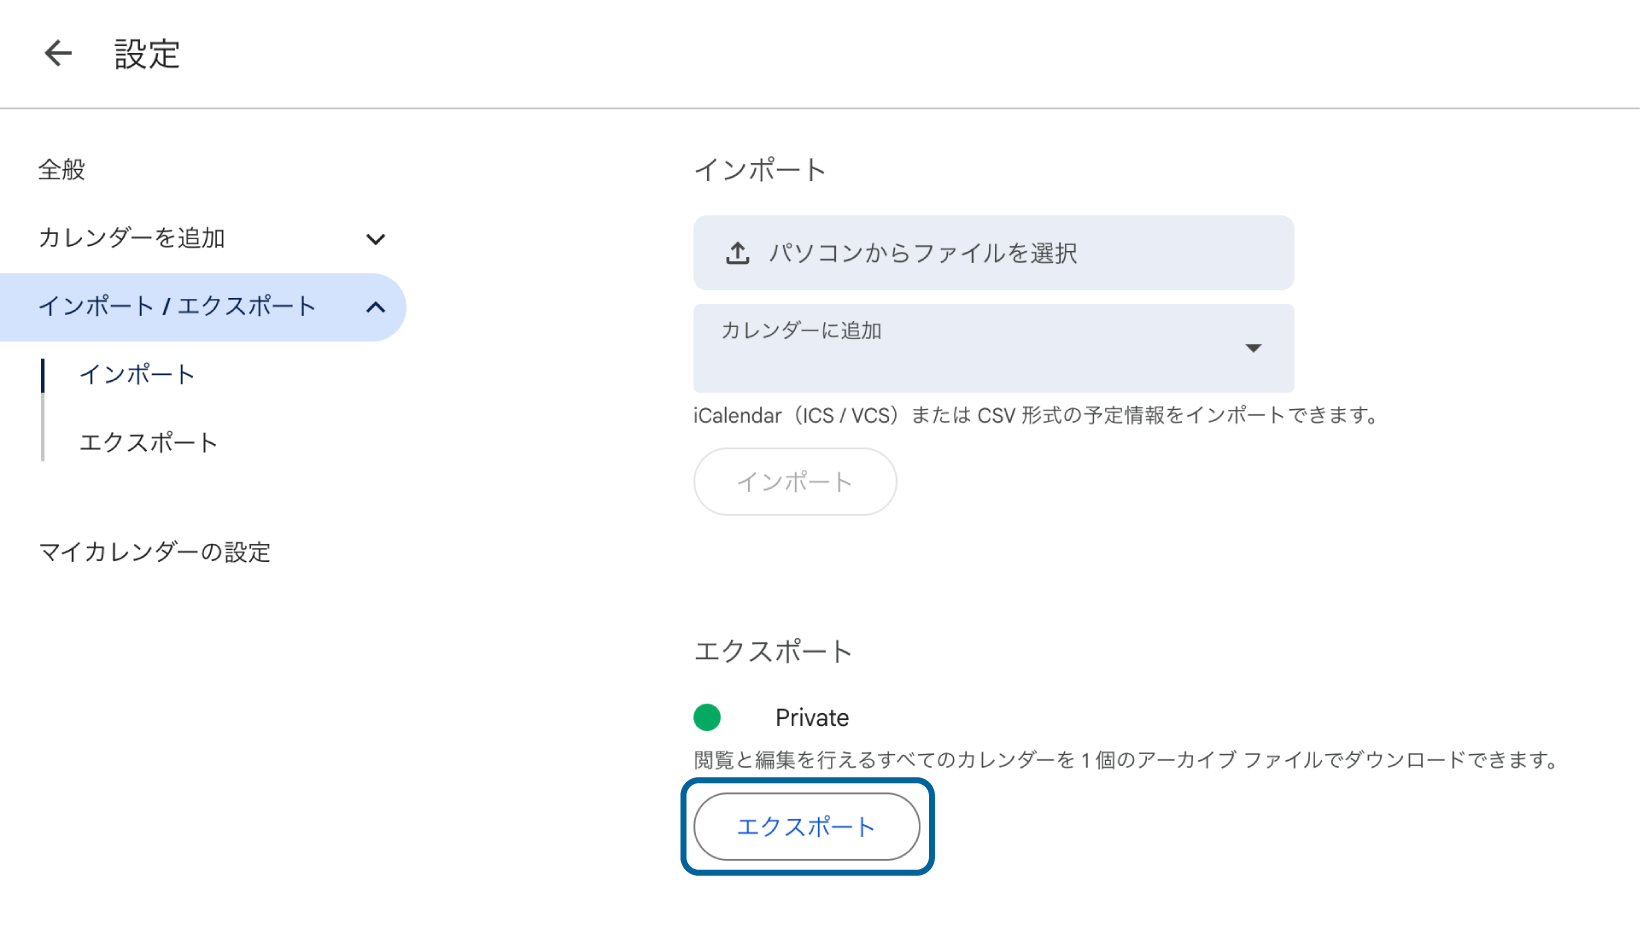Expand the カレンダーを追加 chevron
The height and width of the screenshot is (931, 1640).
(x=375, y=239)
